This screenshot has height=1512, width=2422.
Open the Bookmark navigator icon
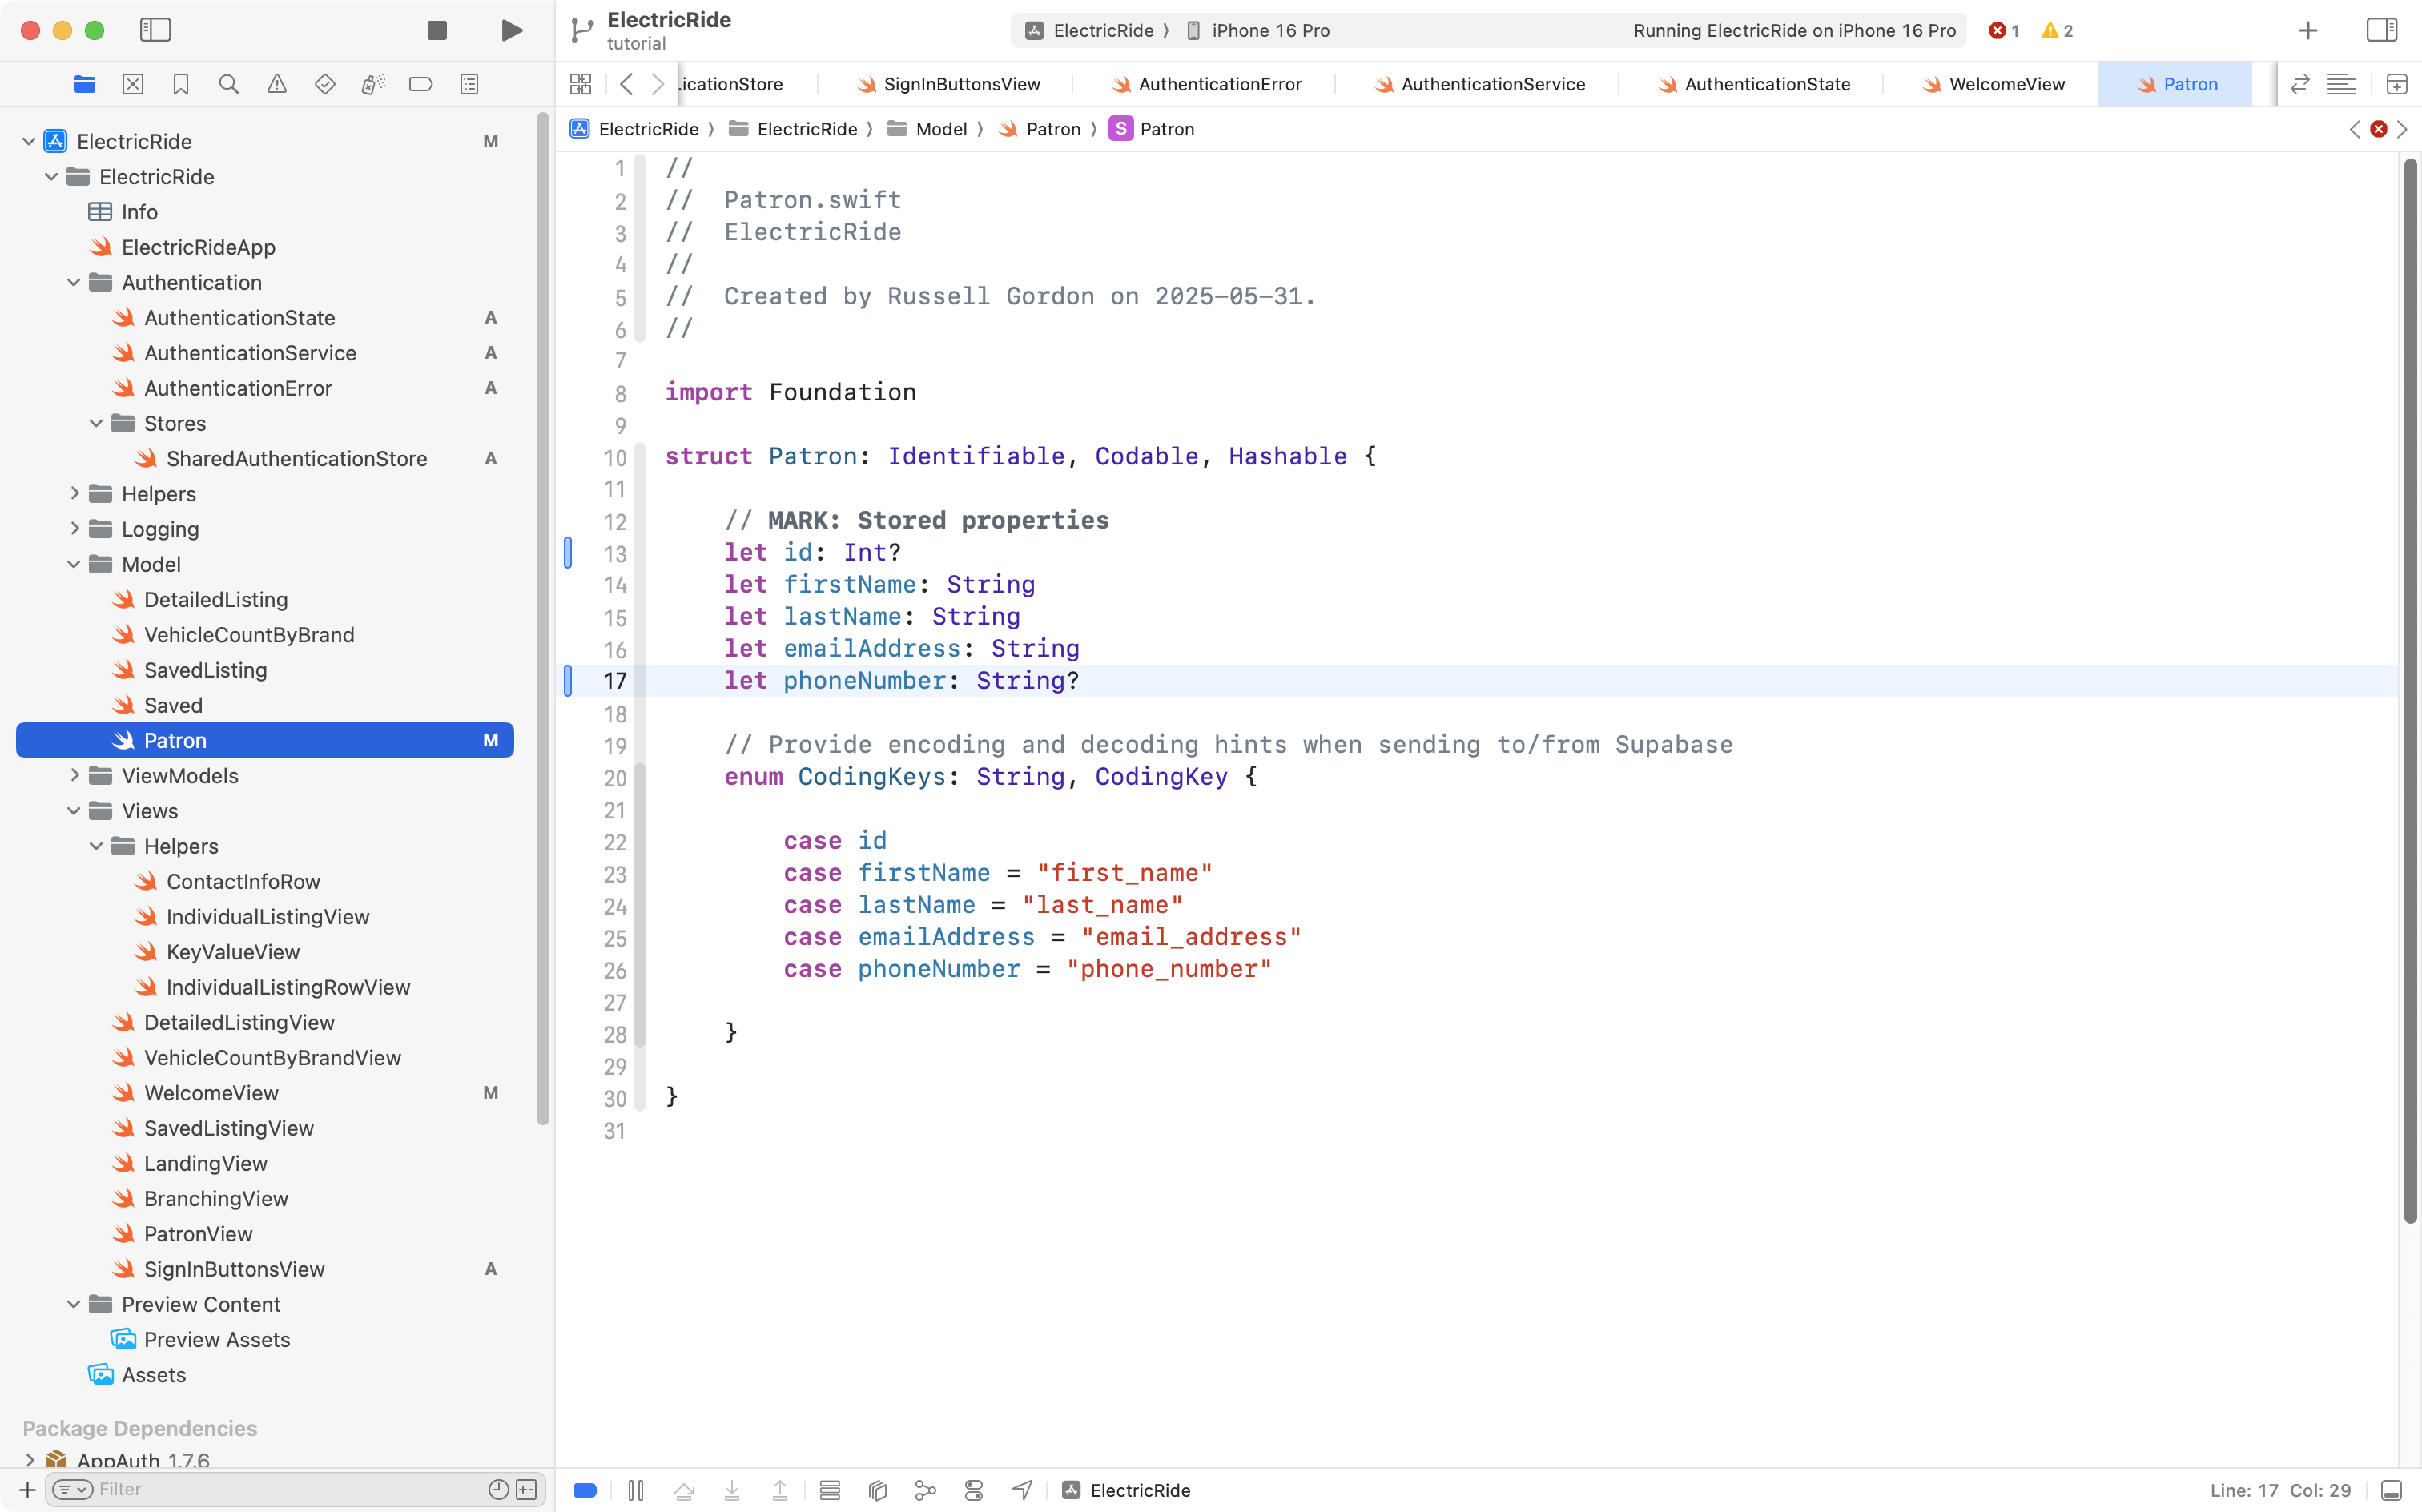[x=181, y=84]
